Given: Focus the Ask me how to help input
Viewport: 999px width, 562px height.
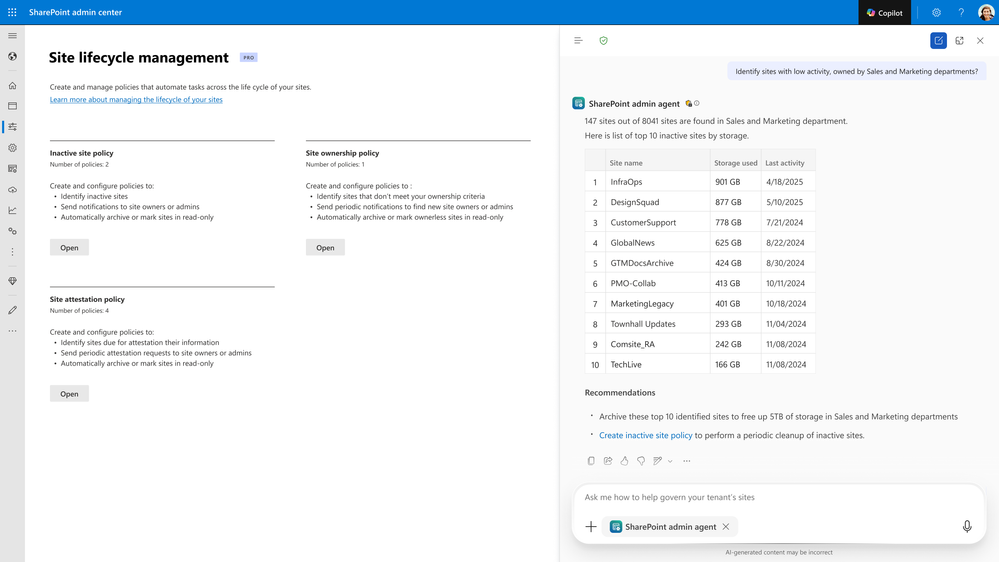Looking at the screenshot, I should point(779,497).
